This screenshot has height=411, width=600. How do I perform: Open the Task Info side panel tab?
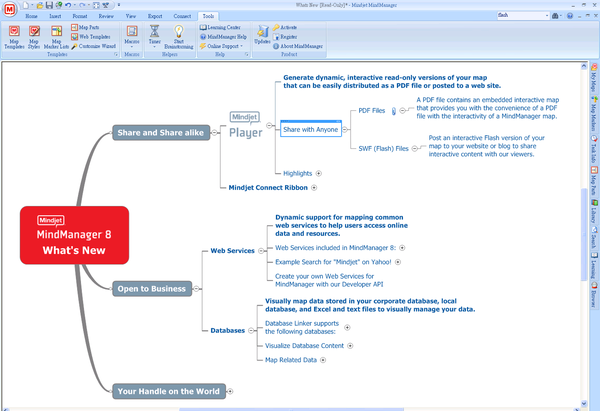pos(594,148)
